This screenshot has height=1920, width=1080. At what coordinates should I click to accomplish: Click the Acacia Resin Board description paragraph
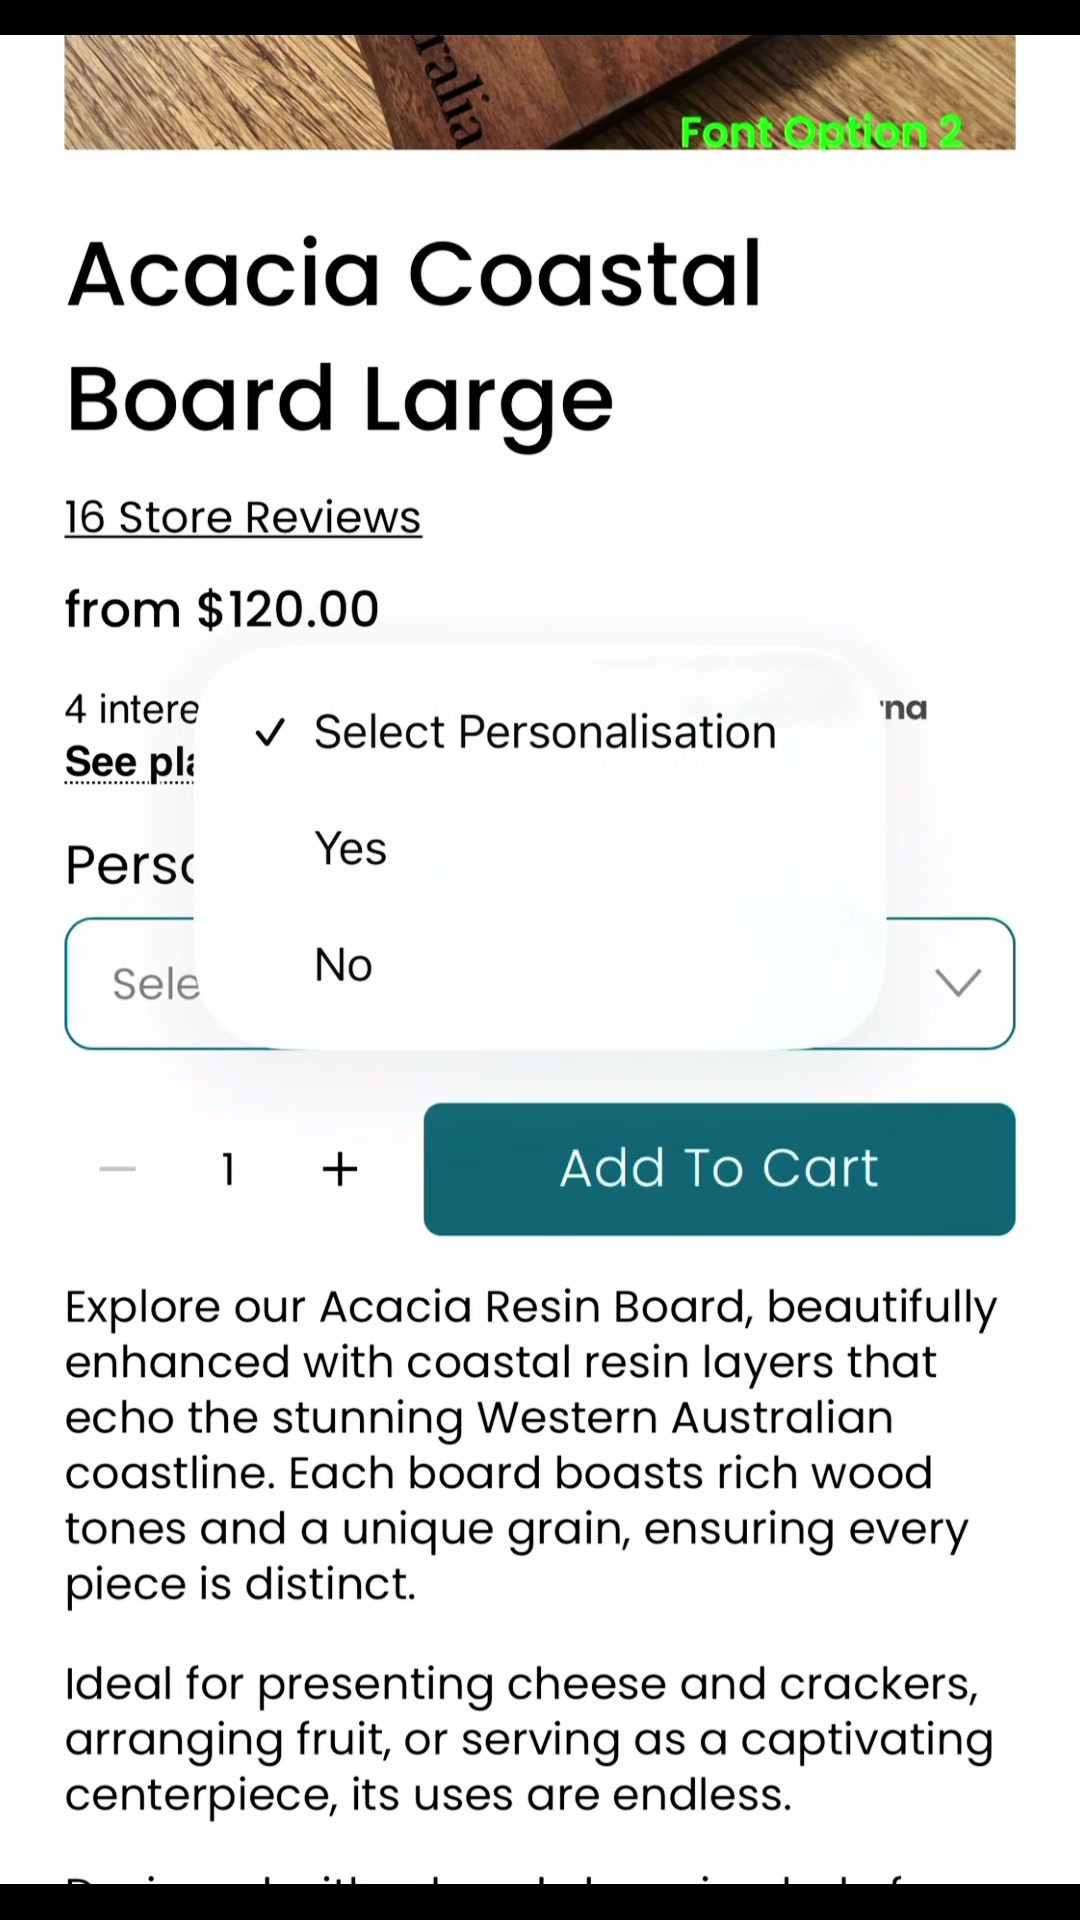click(530, 1445)
